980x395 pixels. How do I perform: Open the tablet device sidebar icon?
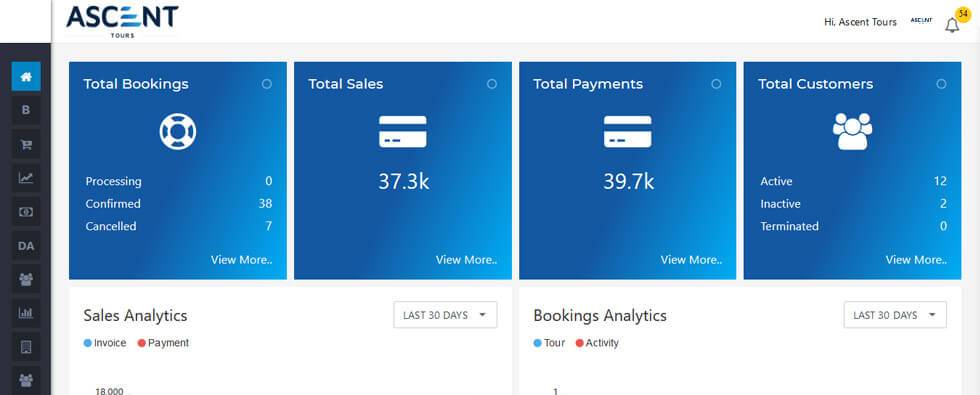26,347
